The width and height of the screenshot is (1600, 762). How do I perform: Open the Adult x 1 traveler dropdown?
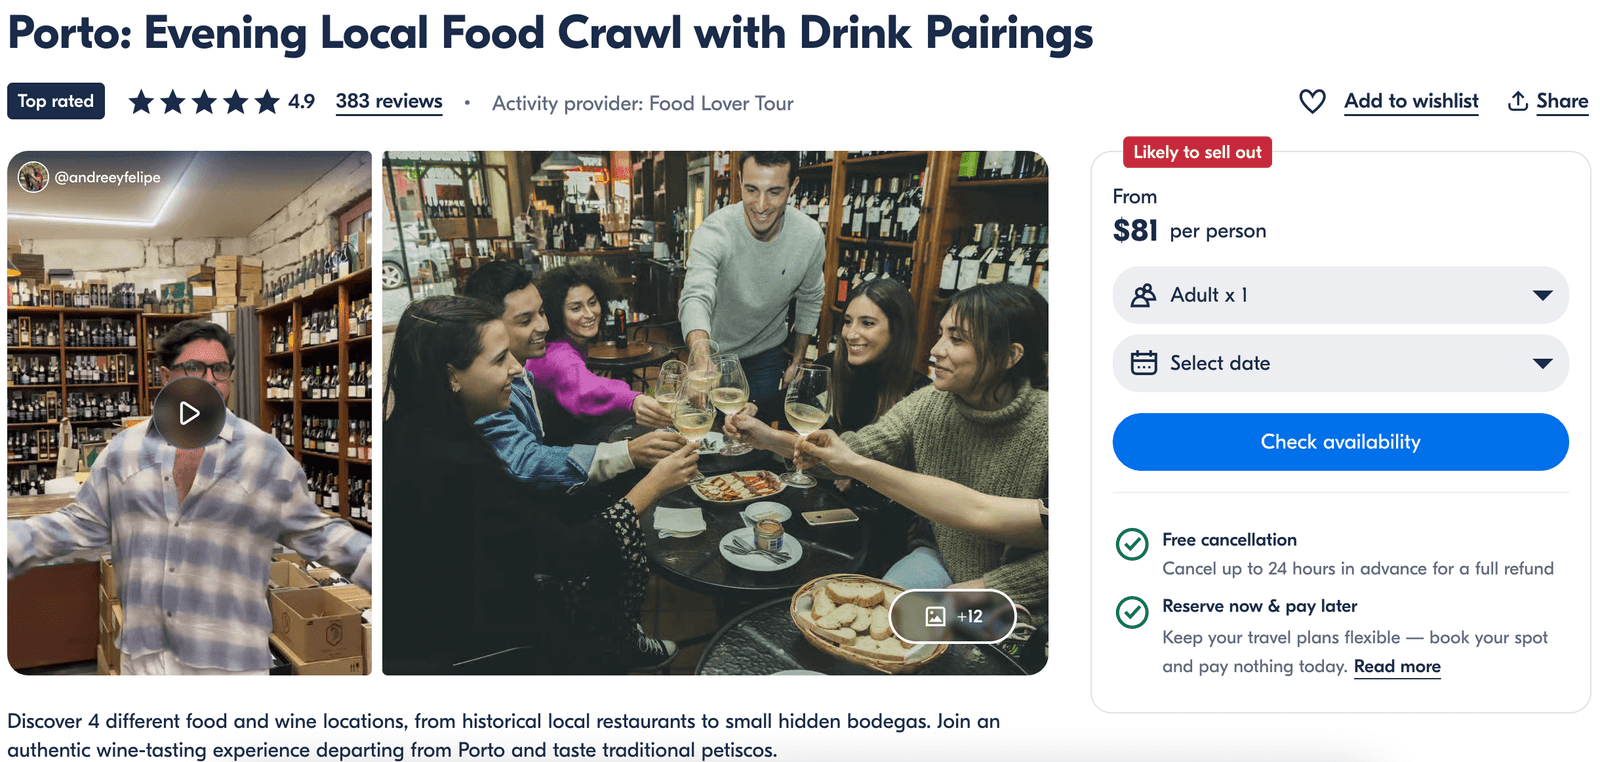(1340, 295)
